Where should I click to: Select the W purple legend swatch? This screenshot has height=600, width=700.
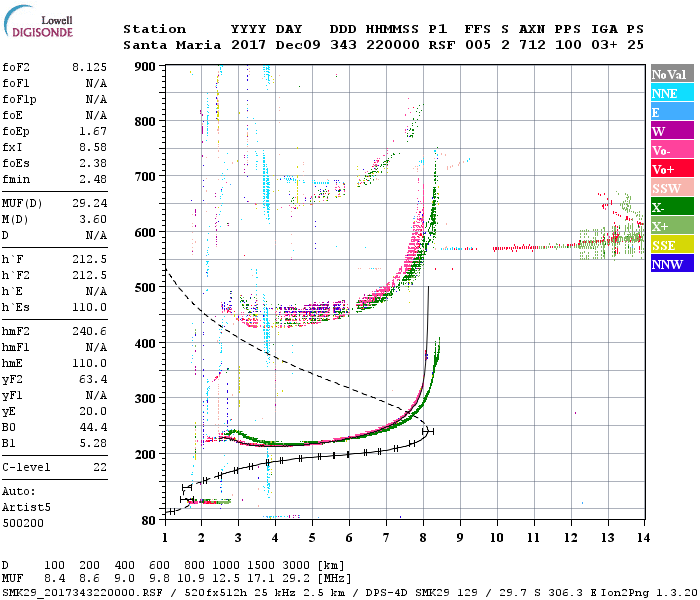[672, 131]
